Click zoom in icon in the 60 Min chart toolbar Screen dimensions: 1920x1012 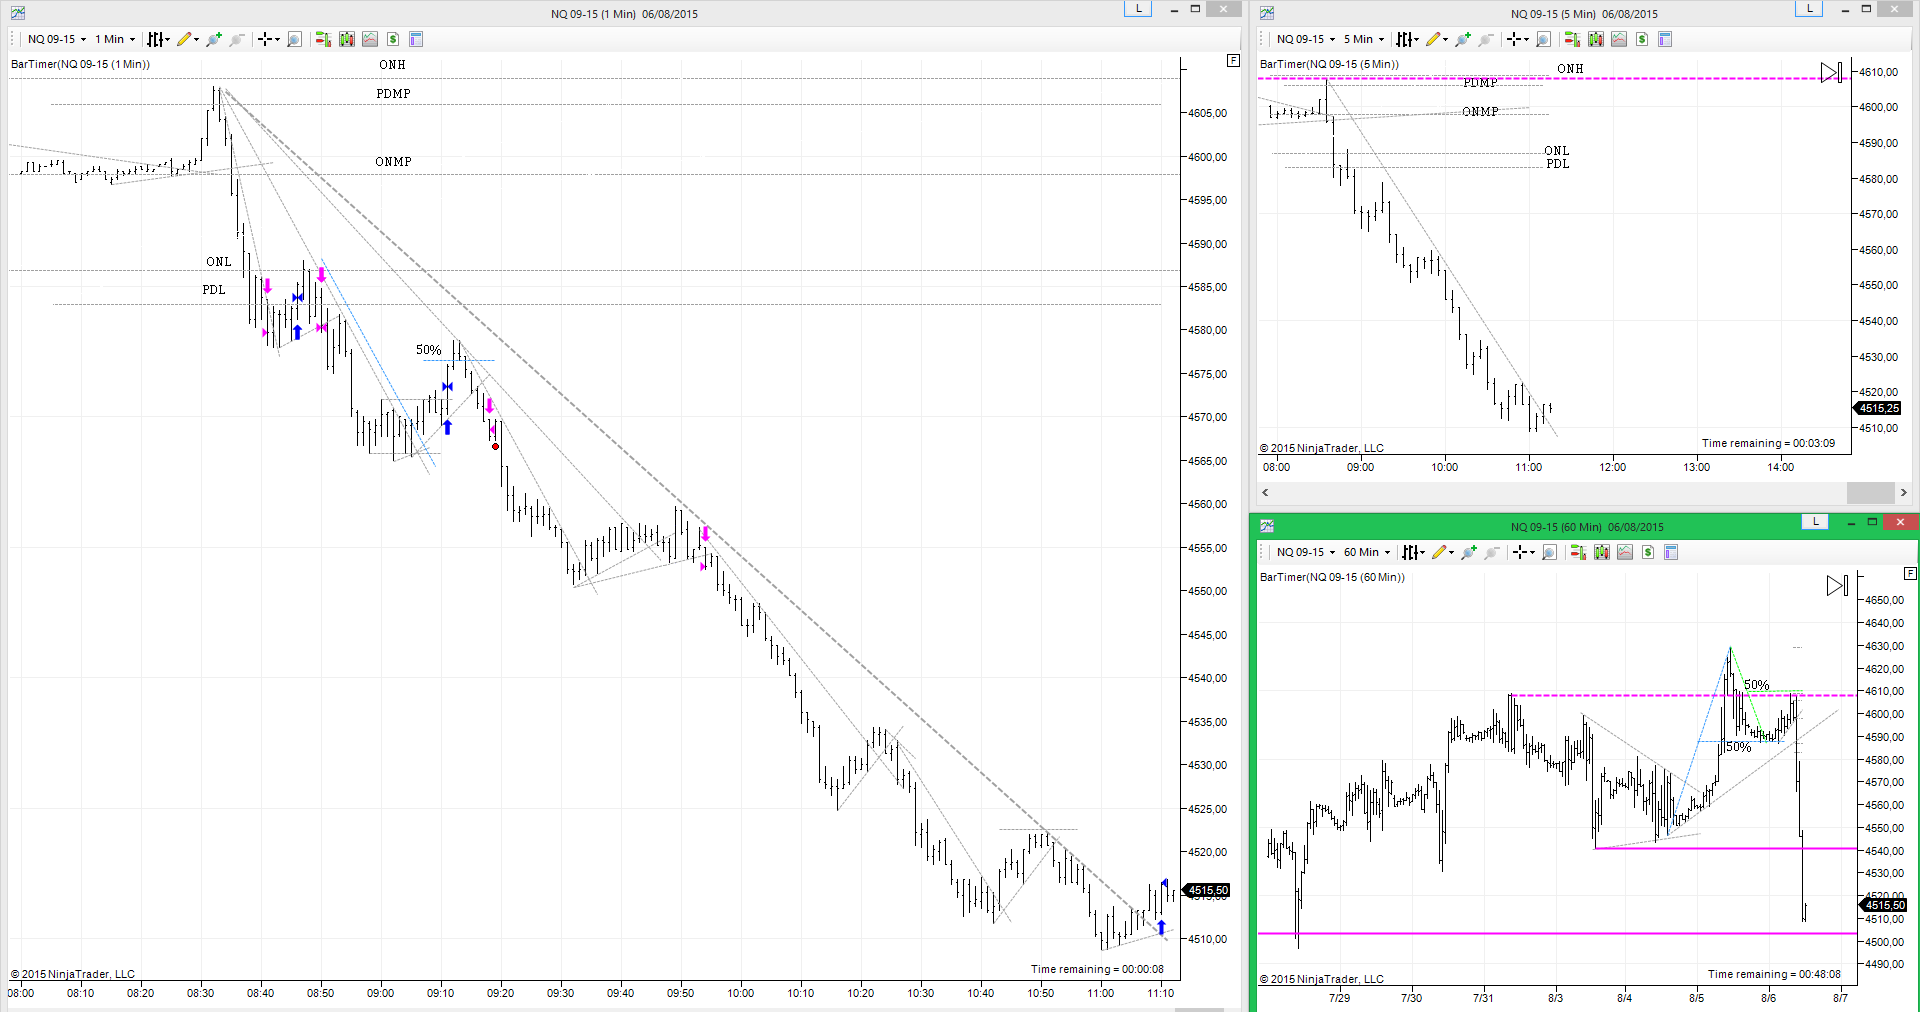[1469, 552]
